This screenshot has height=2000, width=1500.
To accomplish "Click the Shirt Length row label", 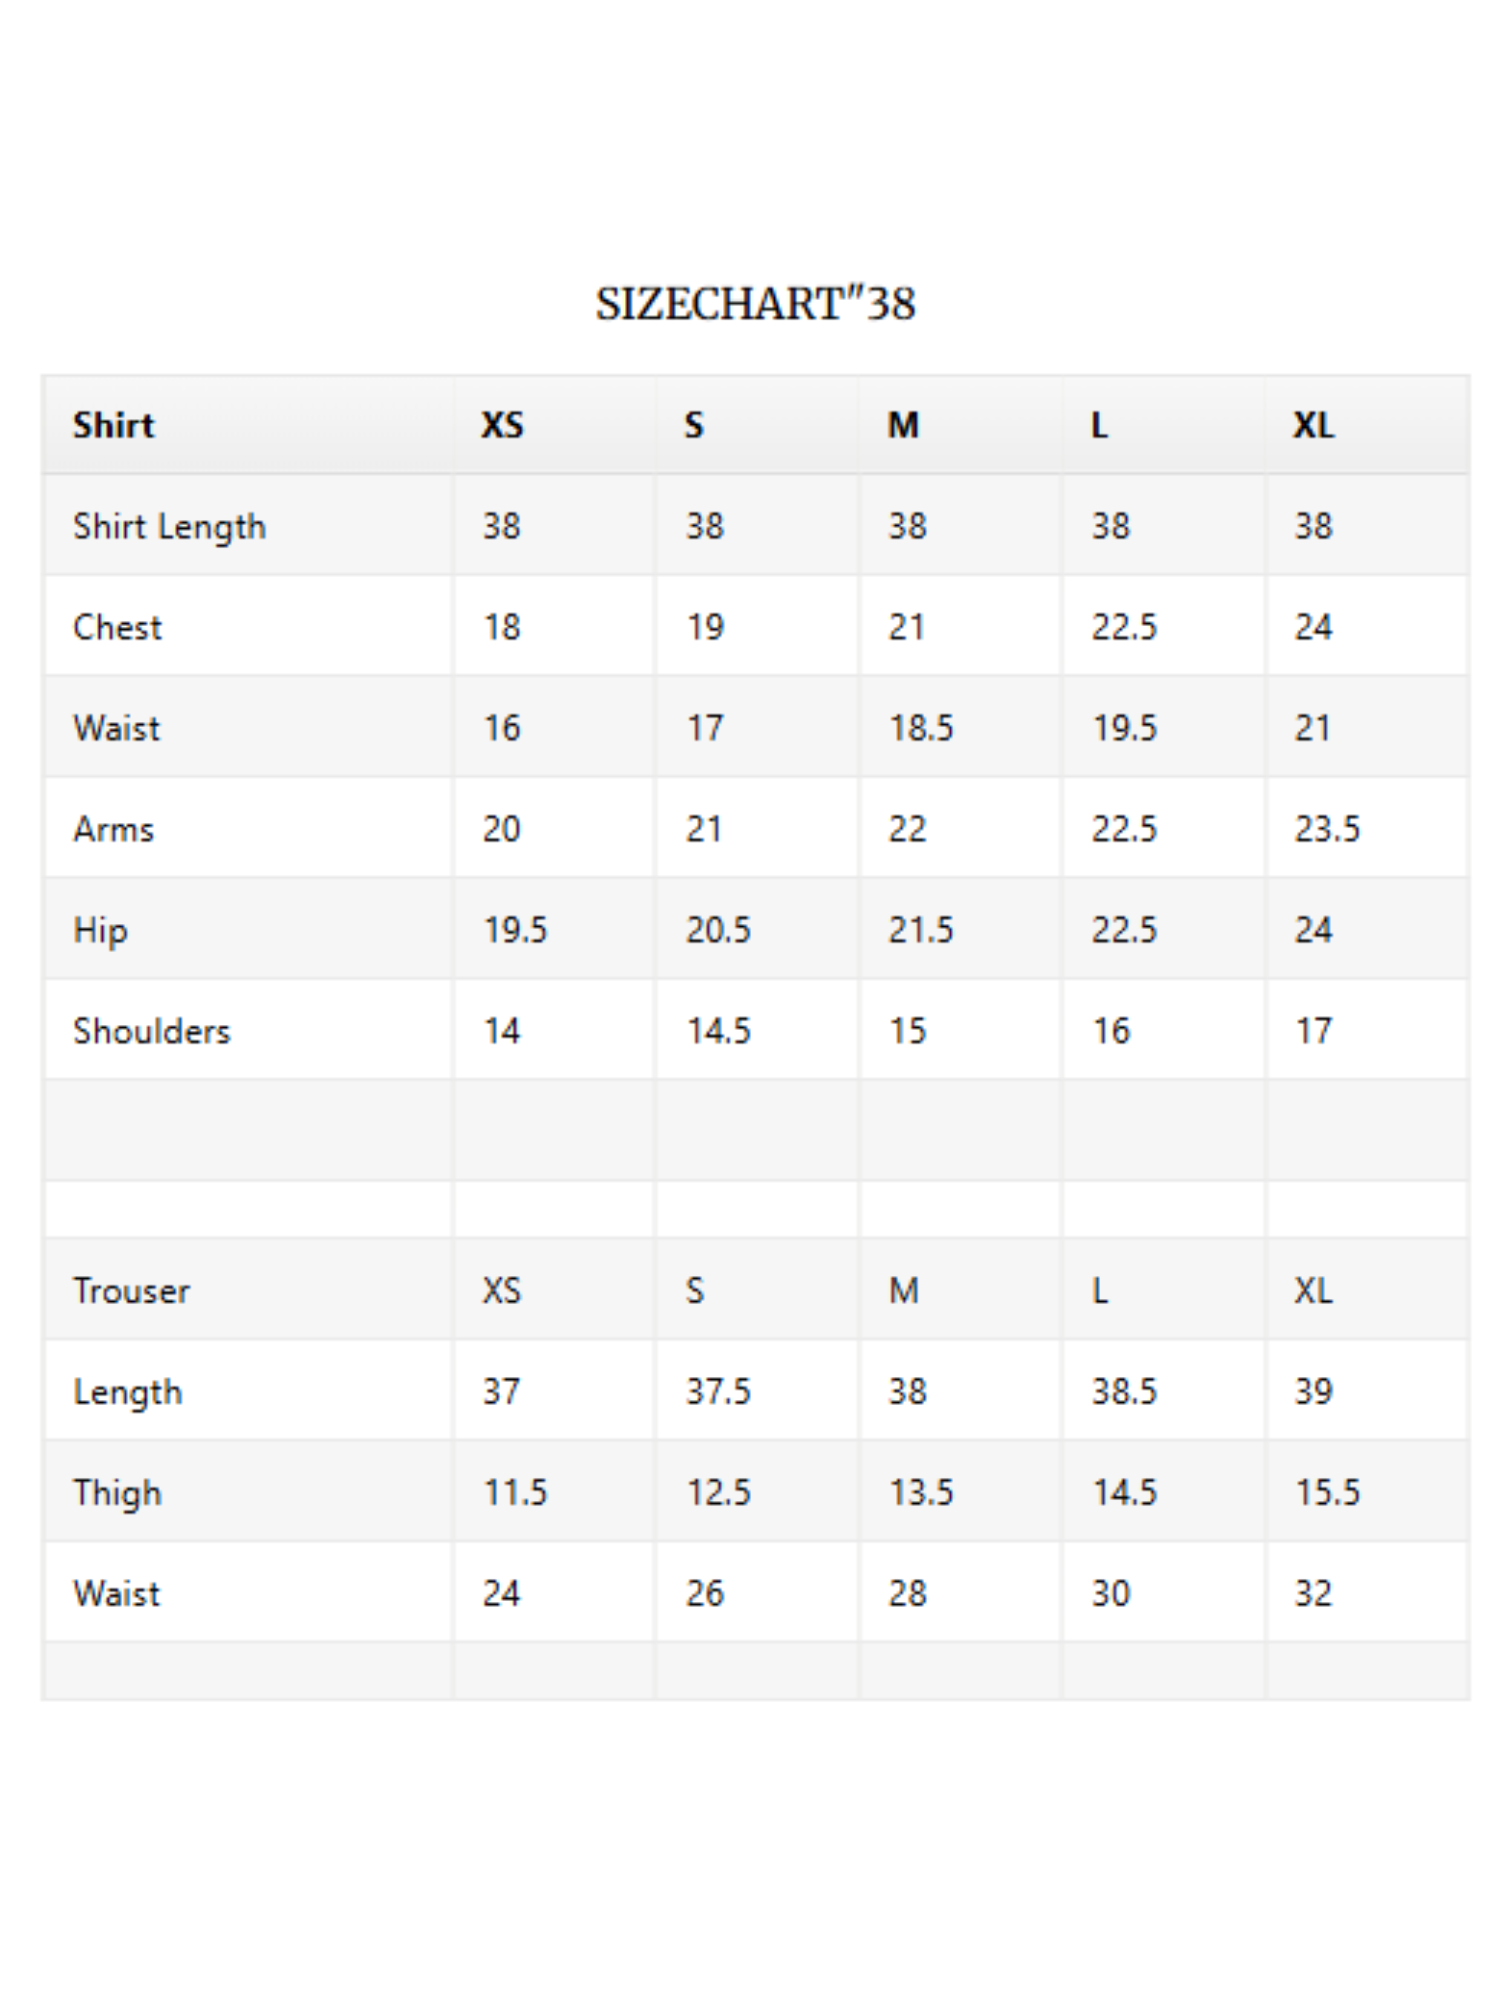I will [170, 527].
